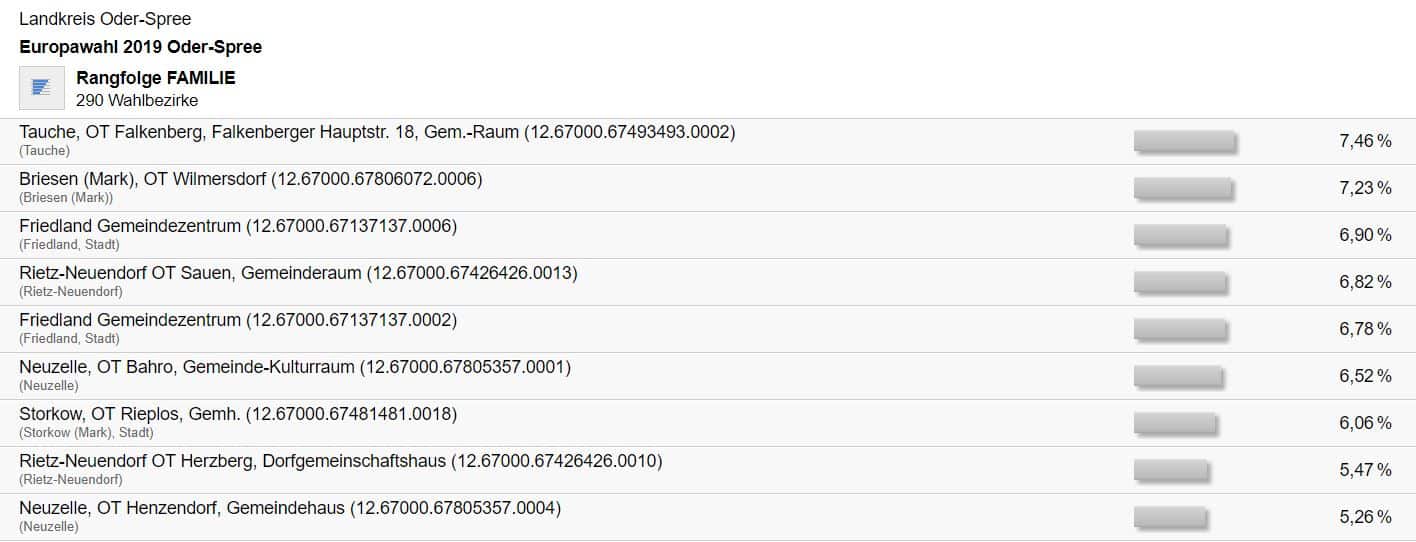Click the 5,47 % percentage value
The image size is (1416, 542).
(1365, 471)
